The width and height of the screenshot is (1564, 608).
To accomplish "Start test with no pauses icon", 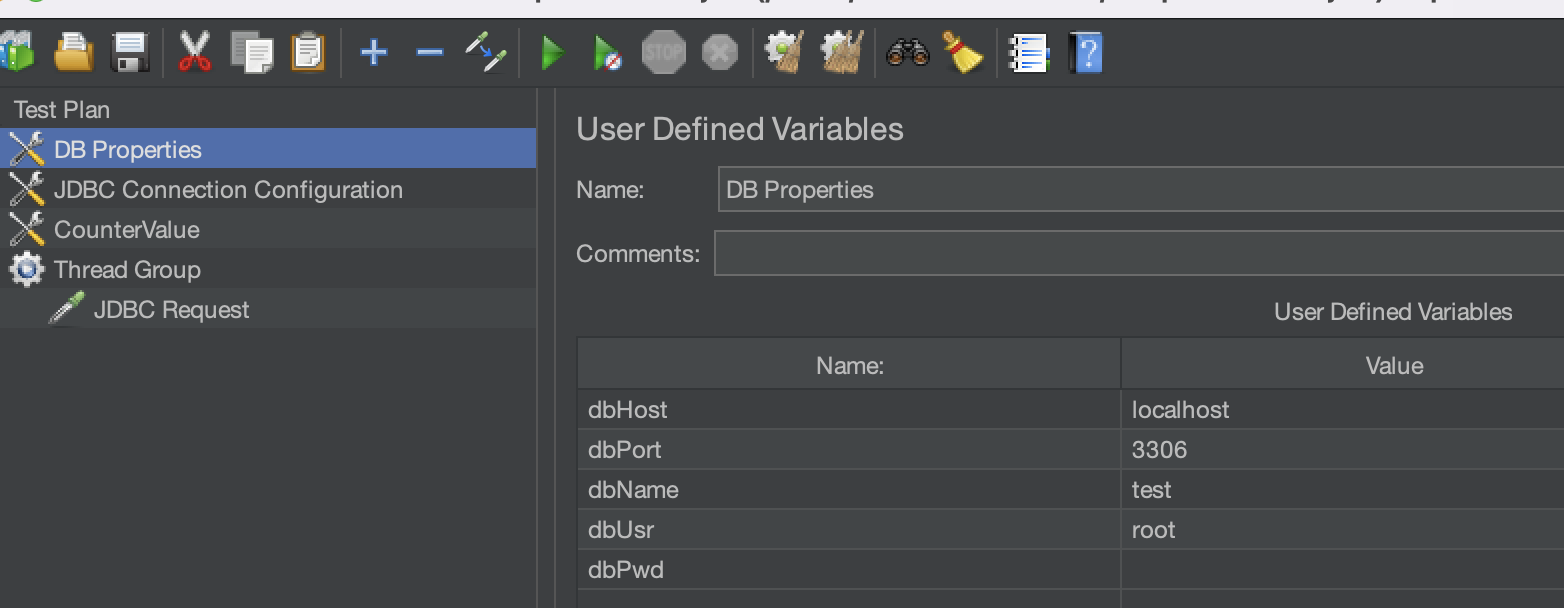I will 607,52.
